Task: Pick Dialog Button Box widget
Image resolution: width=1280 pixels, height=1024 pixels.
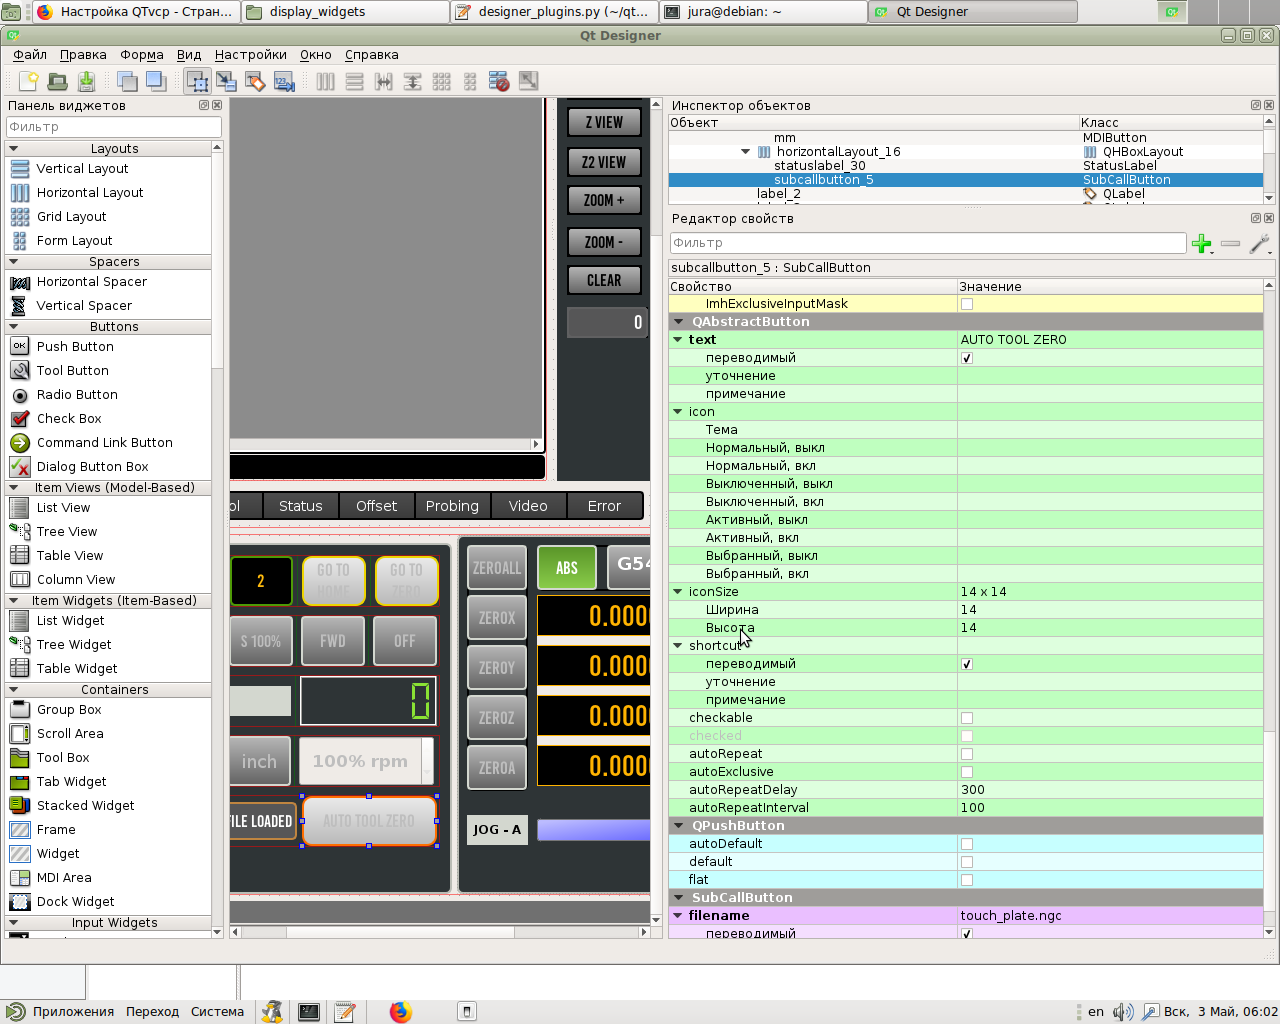Action: (92, 466)
